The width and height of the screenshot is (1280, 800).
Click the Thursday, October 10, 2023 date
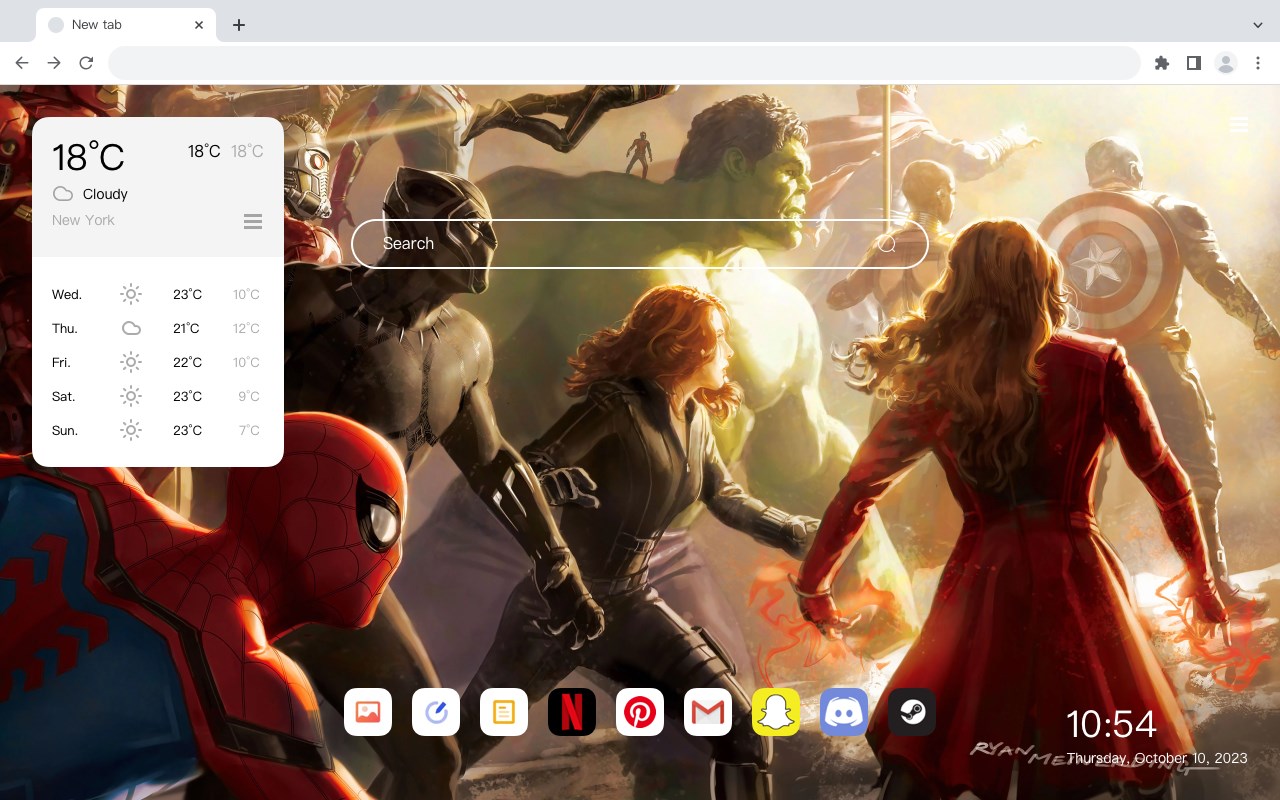pos(1157,758)
